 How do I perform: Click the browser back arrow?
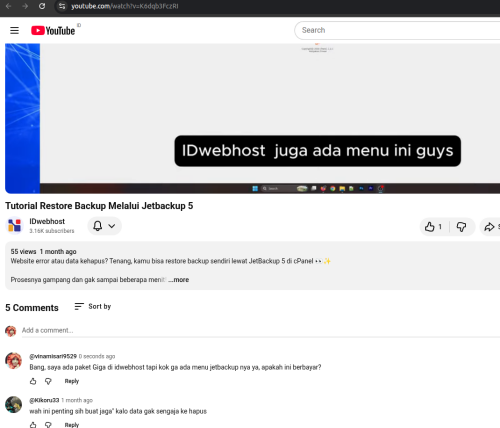9,6
